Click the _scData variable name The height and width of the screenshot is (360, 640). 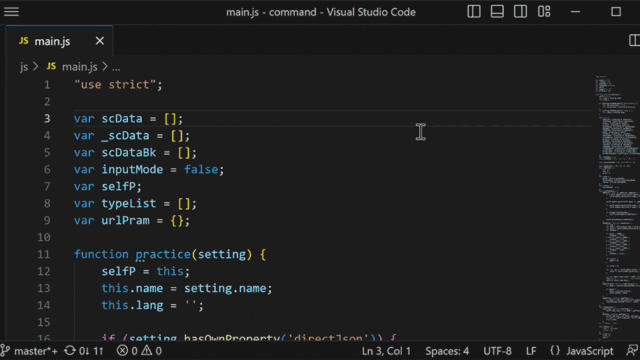(x=125, y=136)
